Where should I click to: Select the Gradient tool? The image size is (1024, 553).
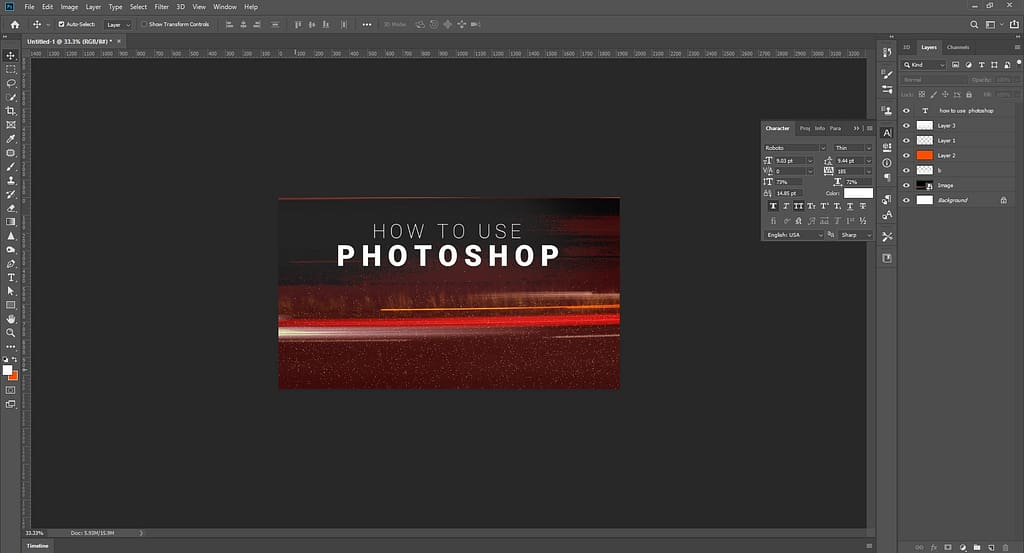pyautogui.click(x=10, y=222)
